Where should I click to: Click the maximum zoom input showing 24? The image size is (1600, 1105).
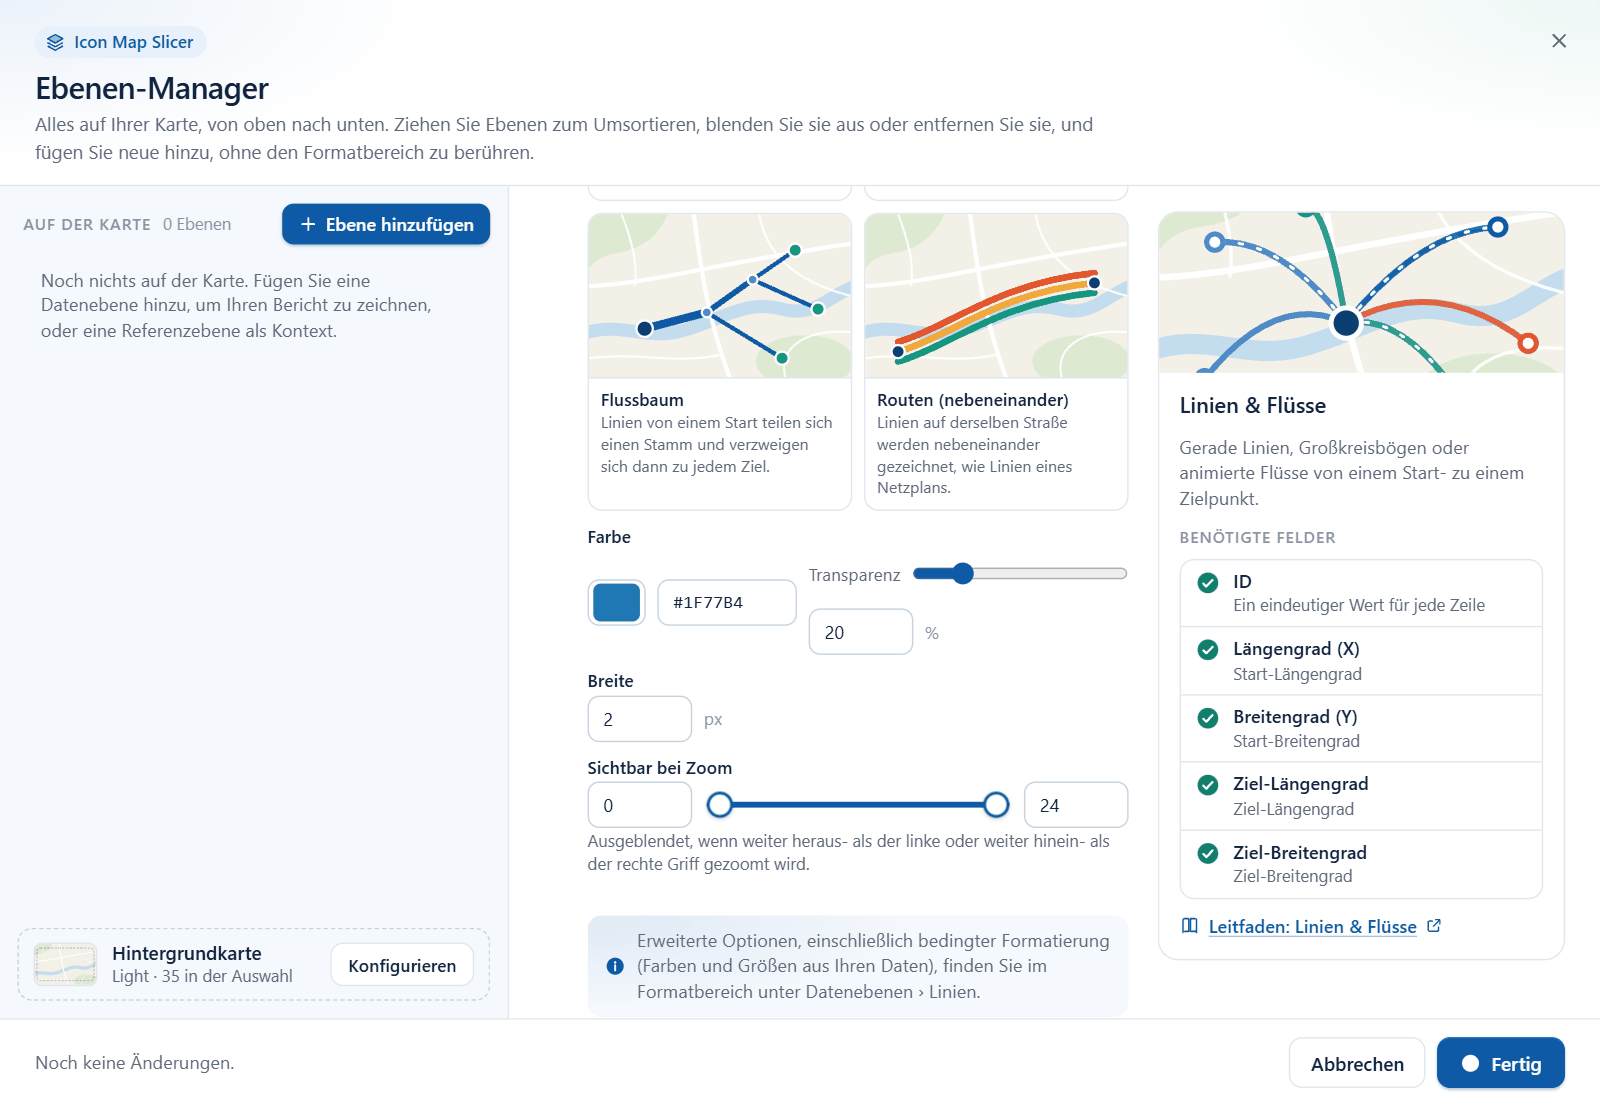coord(1076,805)
